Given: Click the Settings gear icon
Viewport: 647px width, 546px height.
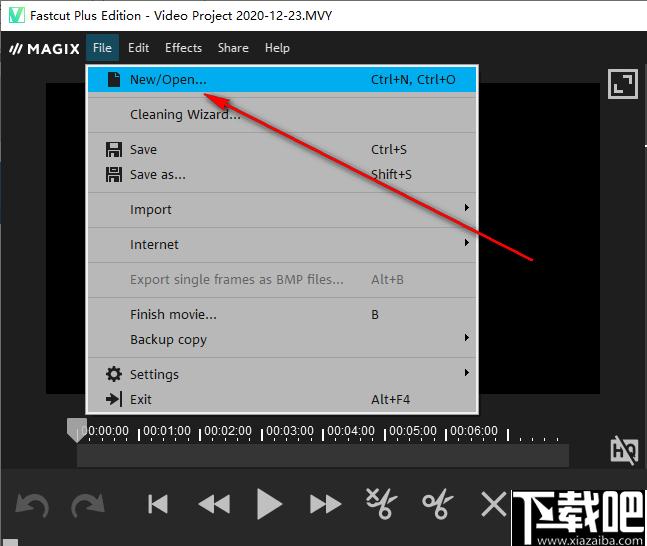Looking at the screenshot, I should [x=114, y=374].
